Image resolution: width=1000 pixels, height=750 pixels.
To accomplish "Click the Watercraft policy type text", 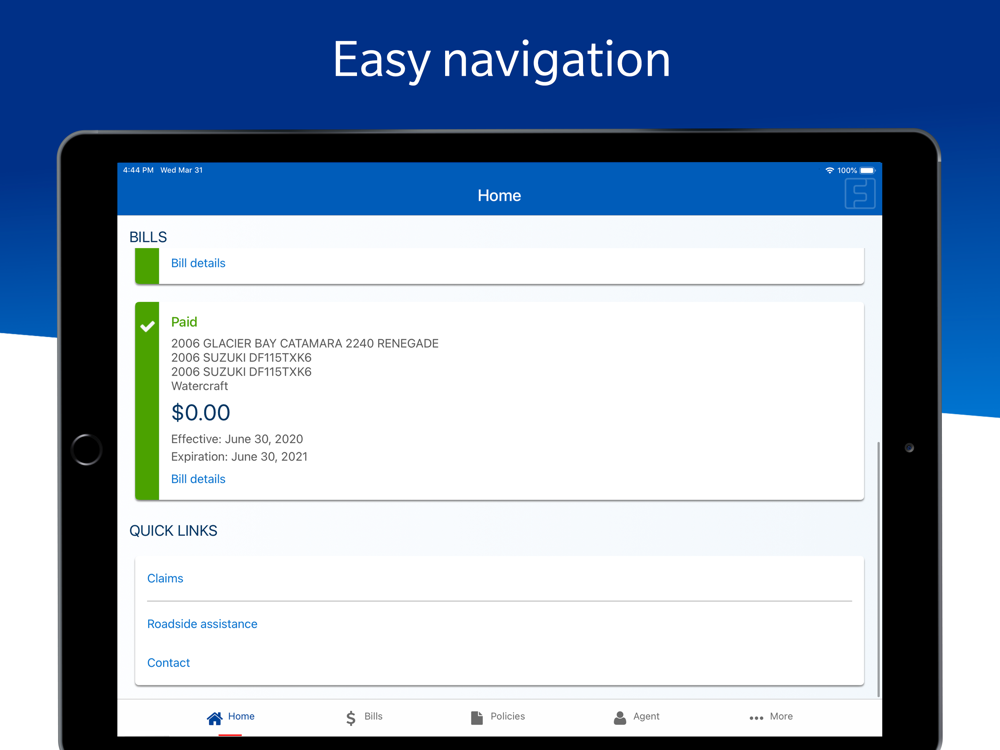I will pos(199,386).
